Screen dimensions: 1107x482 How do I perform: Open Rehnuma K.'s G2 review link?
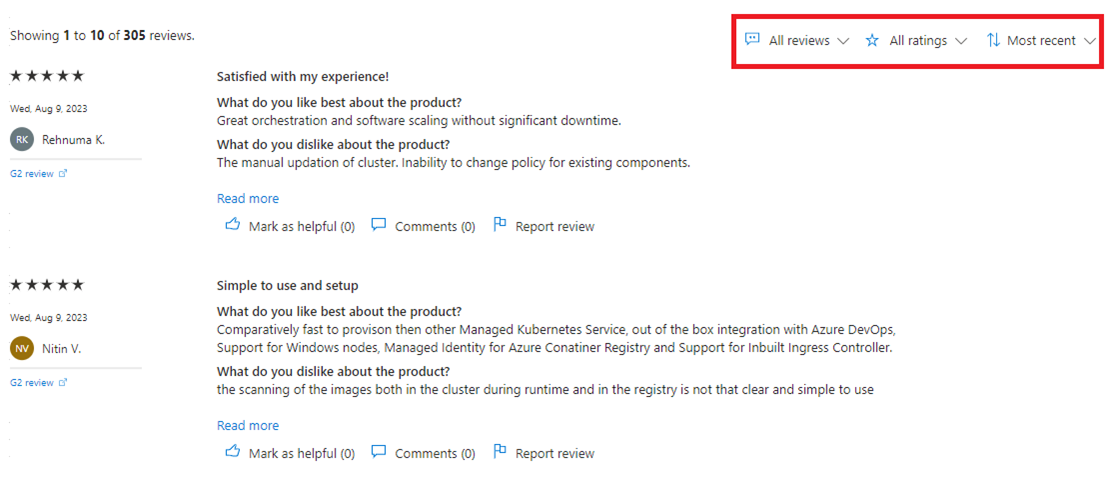32,174
